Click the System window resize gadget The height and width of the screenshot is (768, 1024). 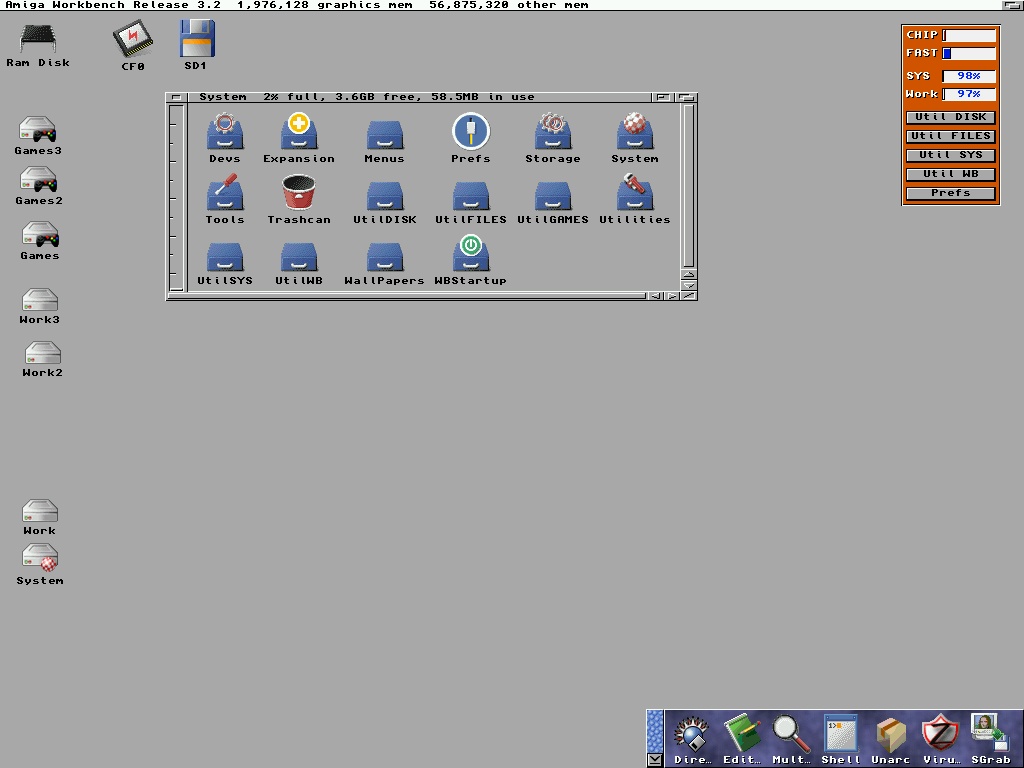[x=689, y=296]
